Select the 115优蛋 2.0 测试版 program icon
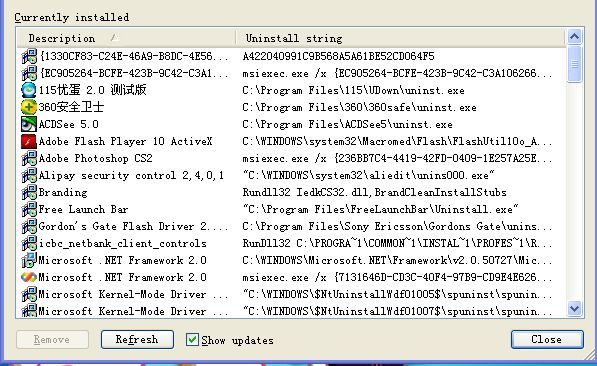Image resolution: width=597 pixels, height=366 pixels. (29, 90)
